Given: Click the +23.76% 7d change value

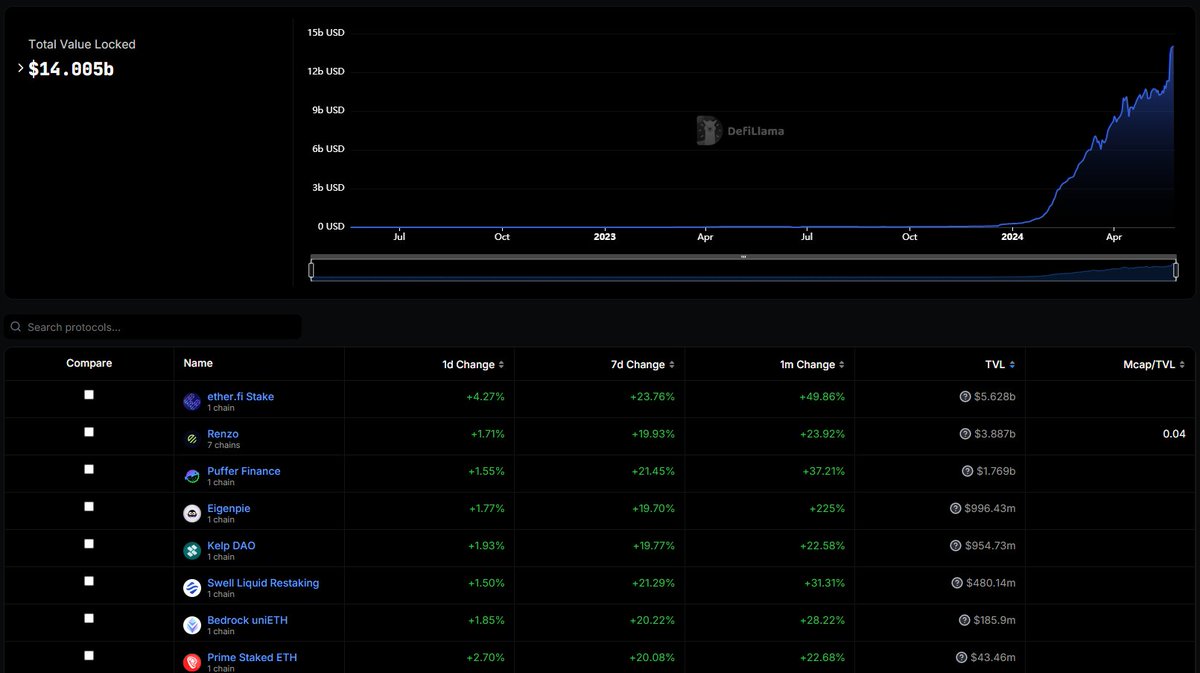Looking at the screenshot, I should (652, 397).
